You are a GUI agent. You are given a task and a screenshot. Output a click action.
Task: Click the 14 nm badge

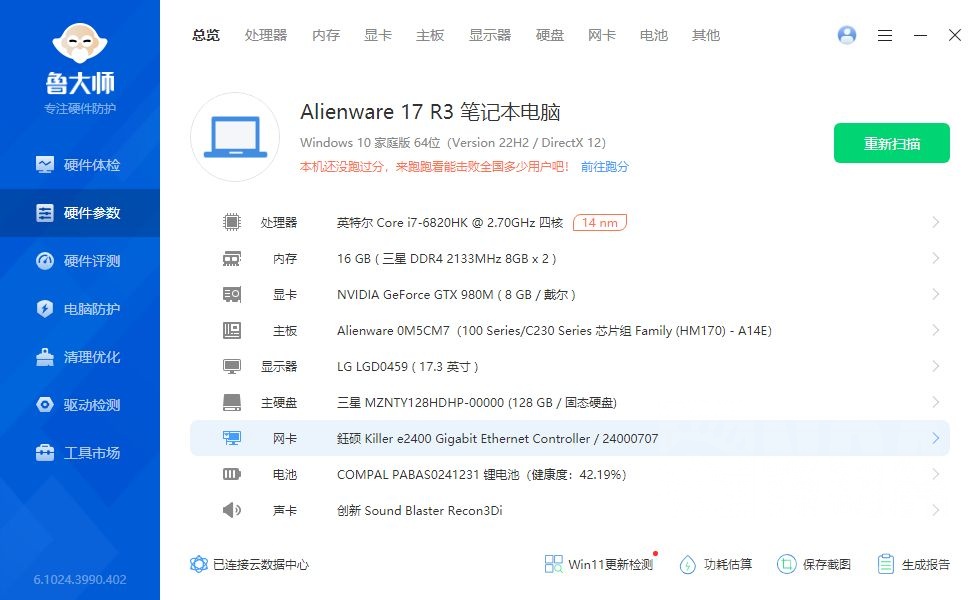[x=599, y=222]
